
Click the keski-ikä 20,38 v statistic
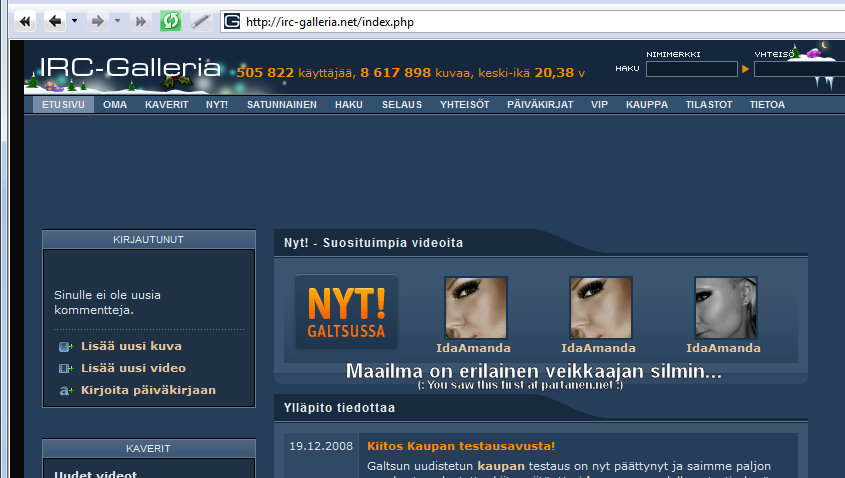coord(532,73)
